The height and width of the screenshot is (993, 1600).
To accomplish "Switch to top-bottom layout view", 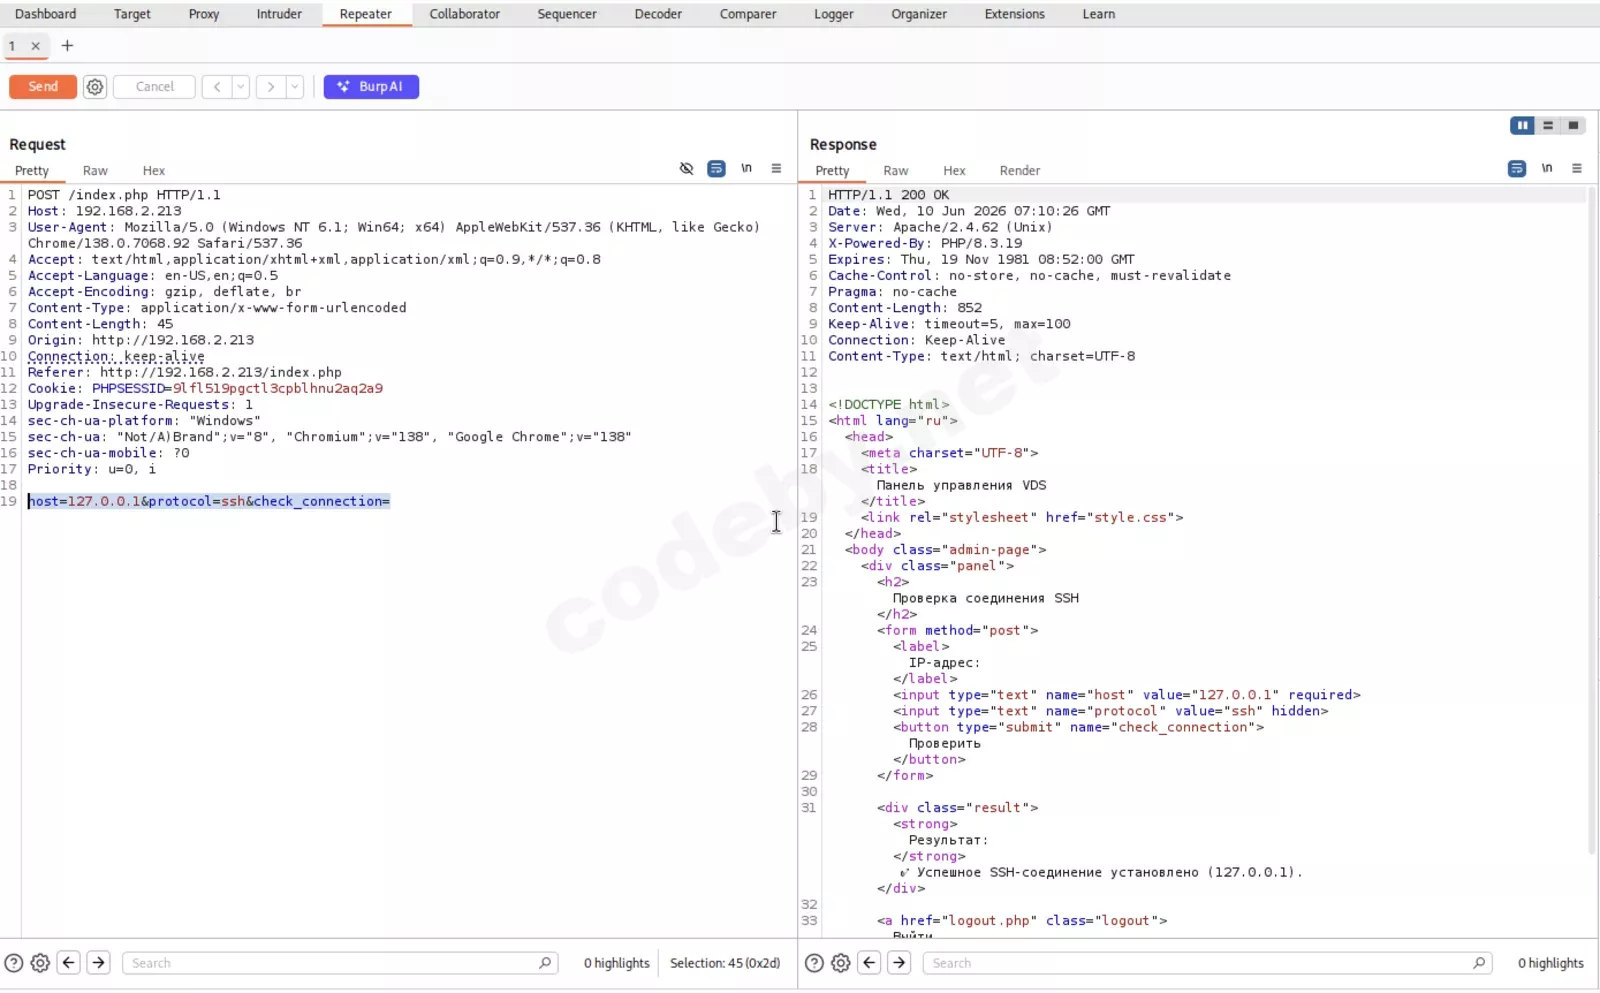I will [1548, 125].
